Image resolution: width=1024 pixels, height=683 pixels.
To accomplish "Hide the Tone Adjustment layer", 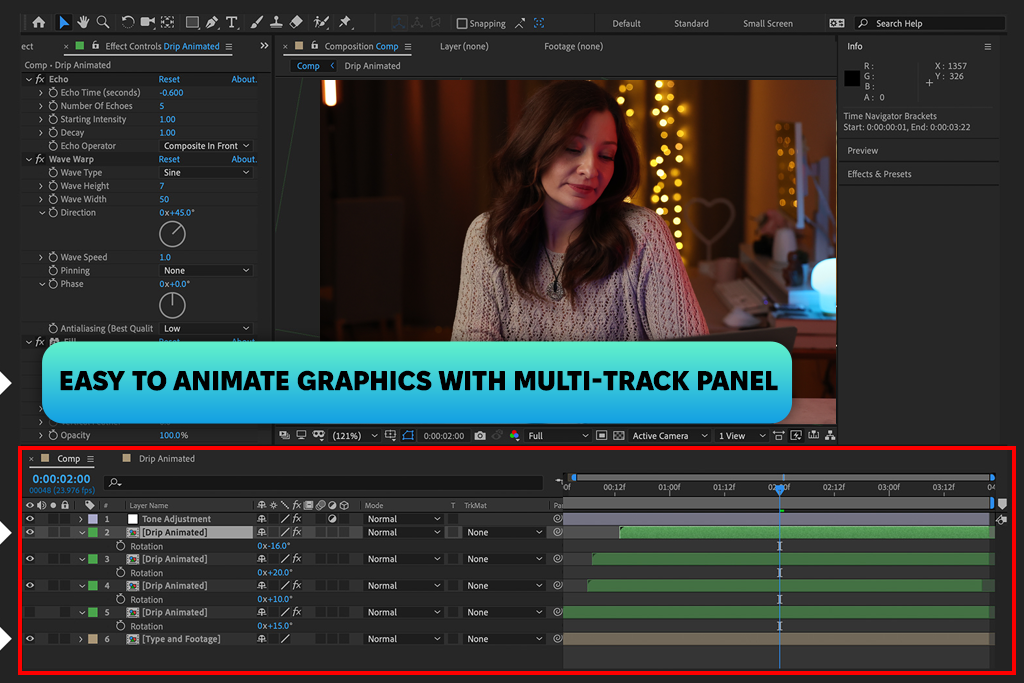I will tap(29, 519).
